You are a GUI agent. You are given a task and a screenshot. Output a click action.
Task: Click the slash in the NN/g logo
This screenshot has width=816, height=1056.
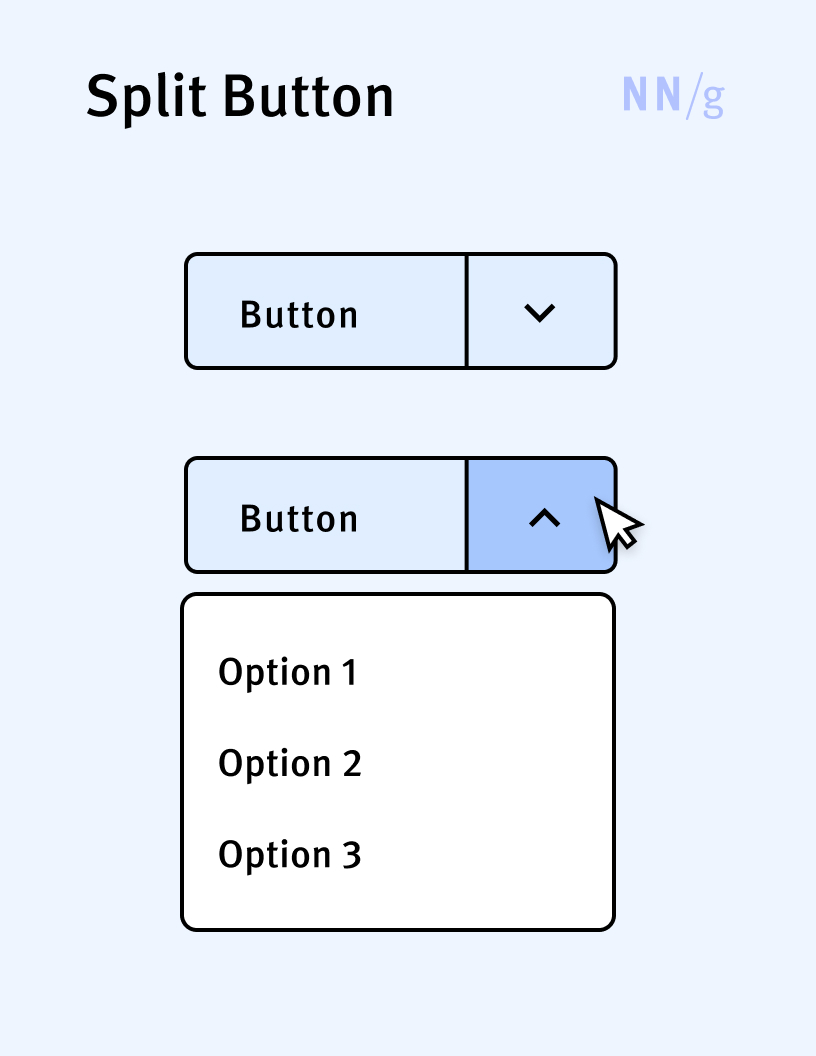693,97
